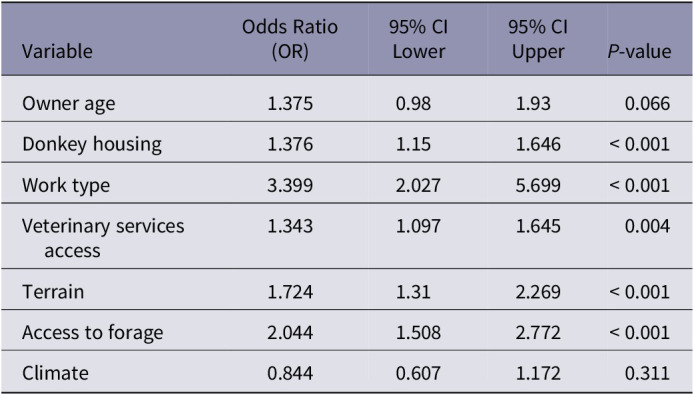The image size is (694, 395).
Task: Click the Variable column header
Action: click(x=57, y=51)
